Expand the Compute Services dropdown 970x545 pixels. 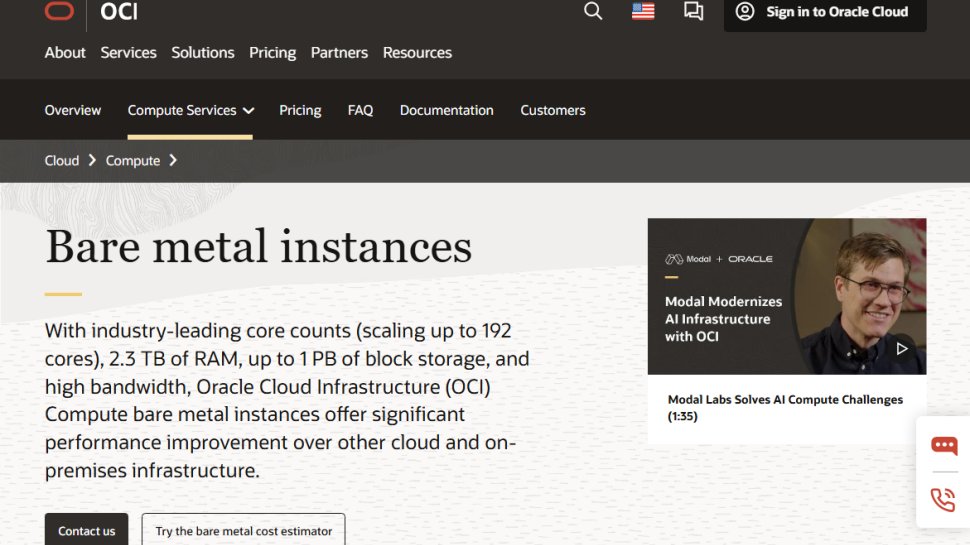tap(191, 110)
